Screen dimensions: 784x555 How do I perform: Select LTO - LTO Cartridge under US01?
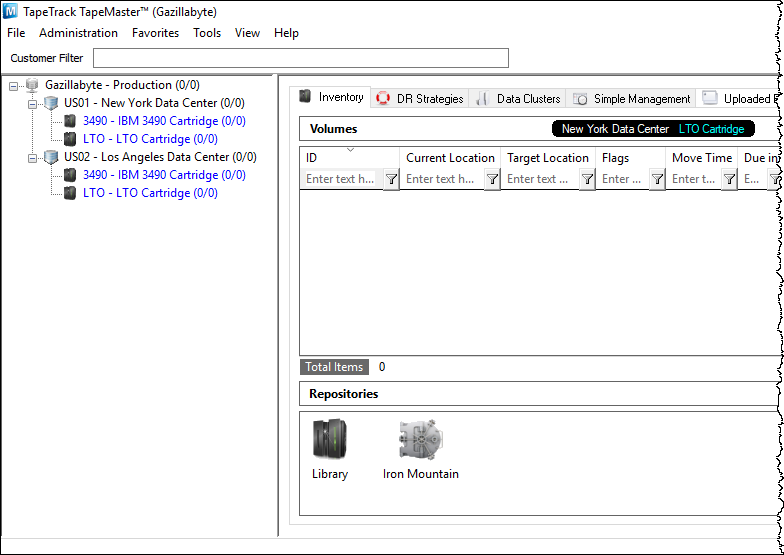pyautogui.click(x=150, y=139)
